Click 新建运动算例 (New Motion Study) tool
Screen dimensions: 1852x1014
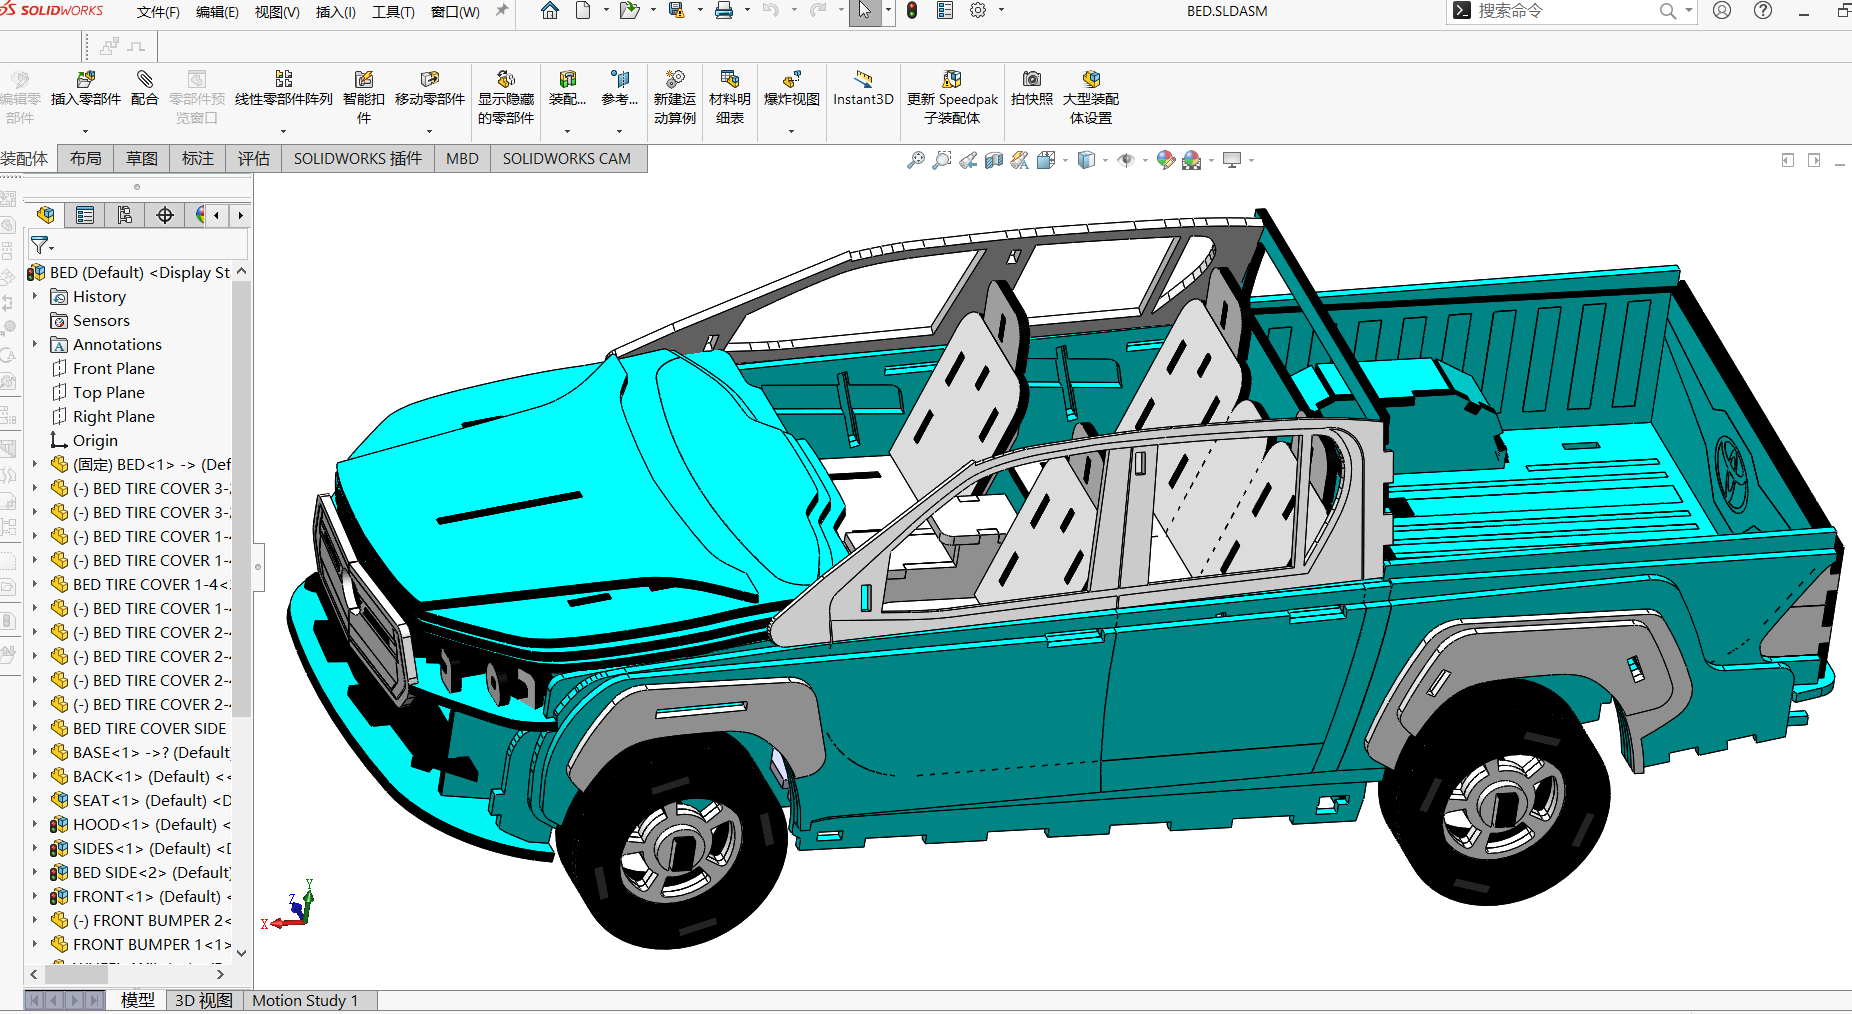click(675, 98)
